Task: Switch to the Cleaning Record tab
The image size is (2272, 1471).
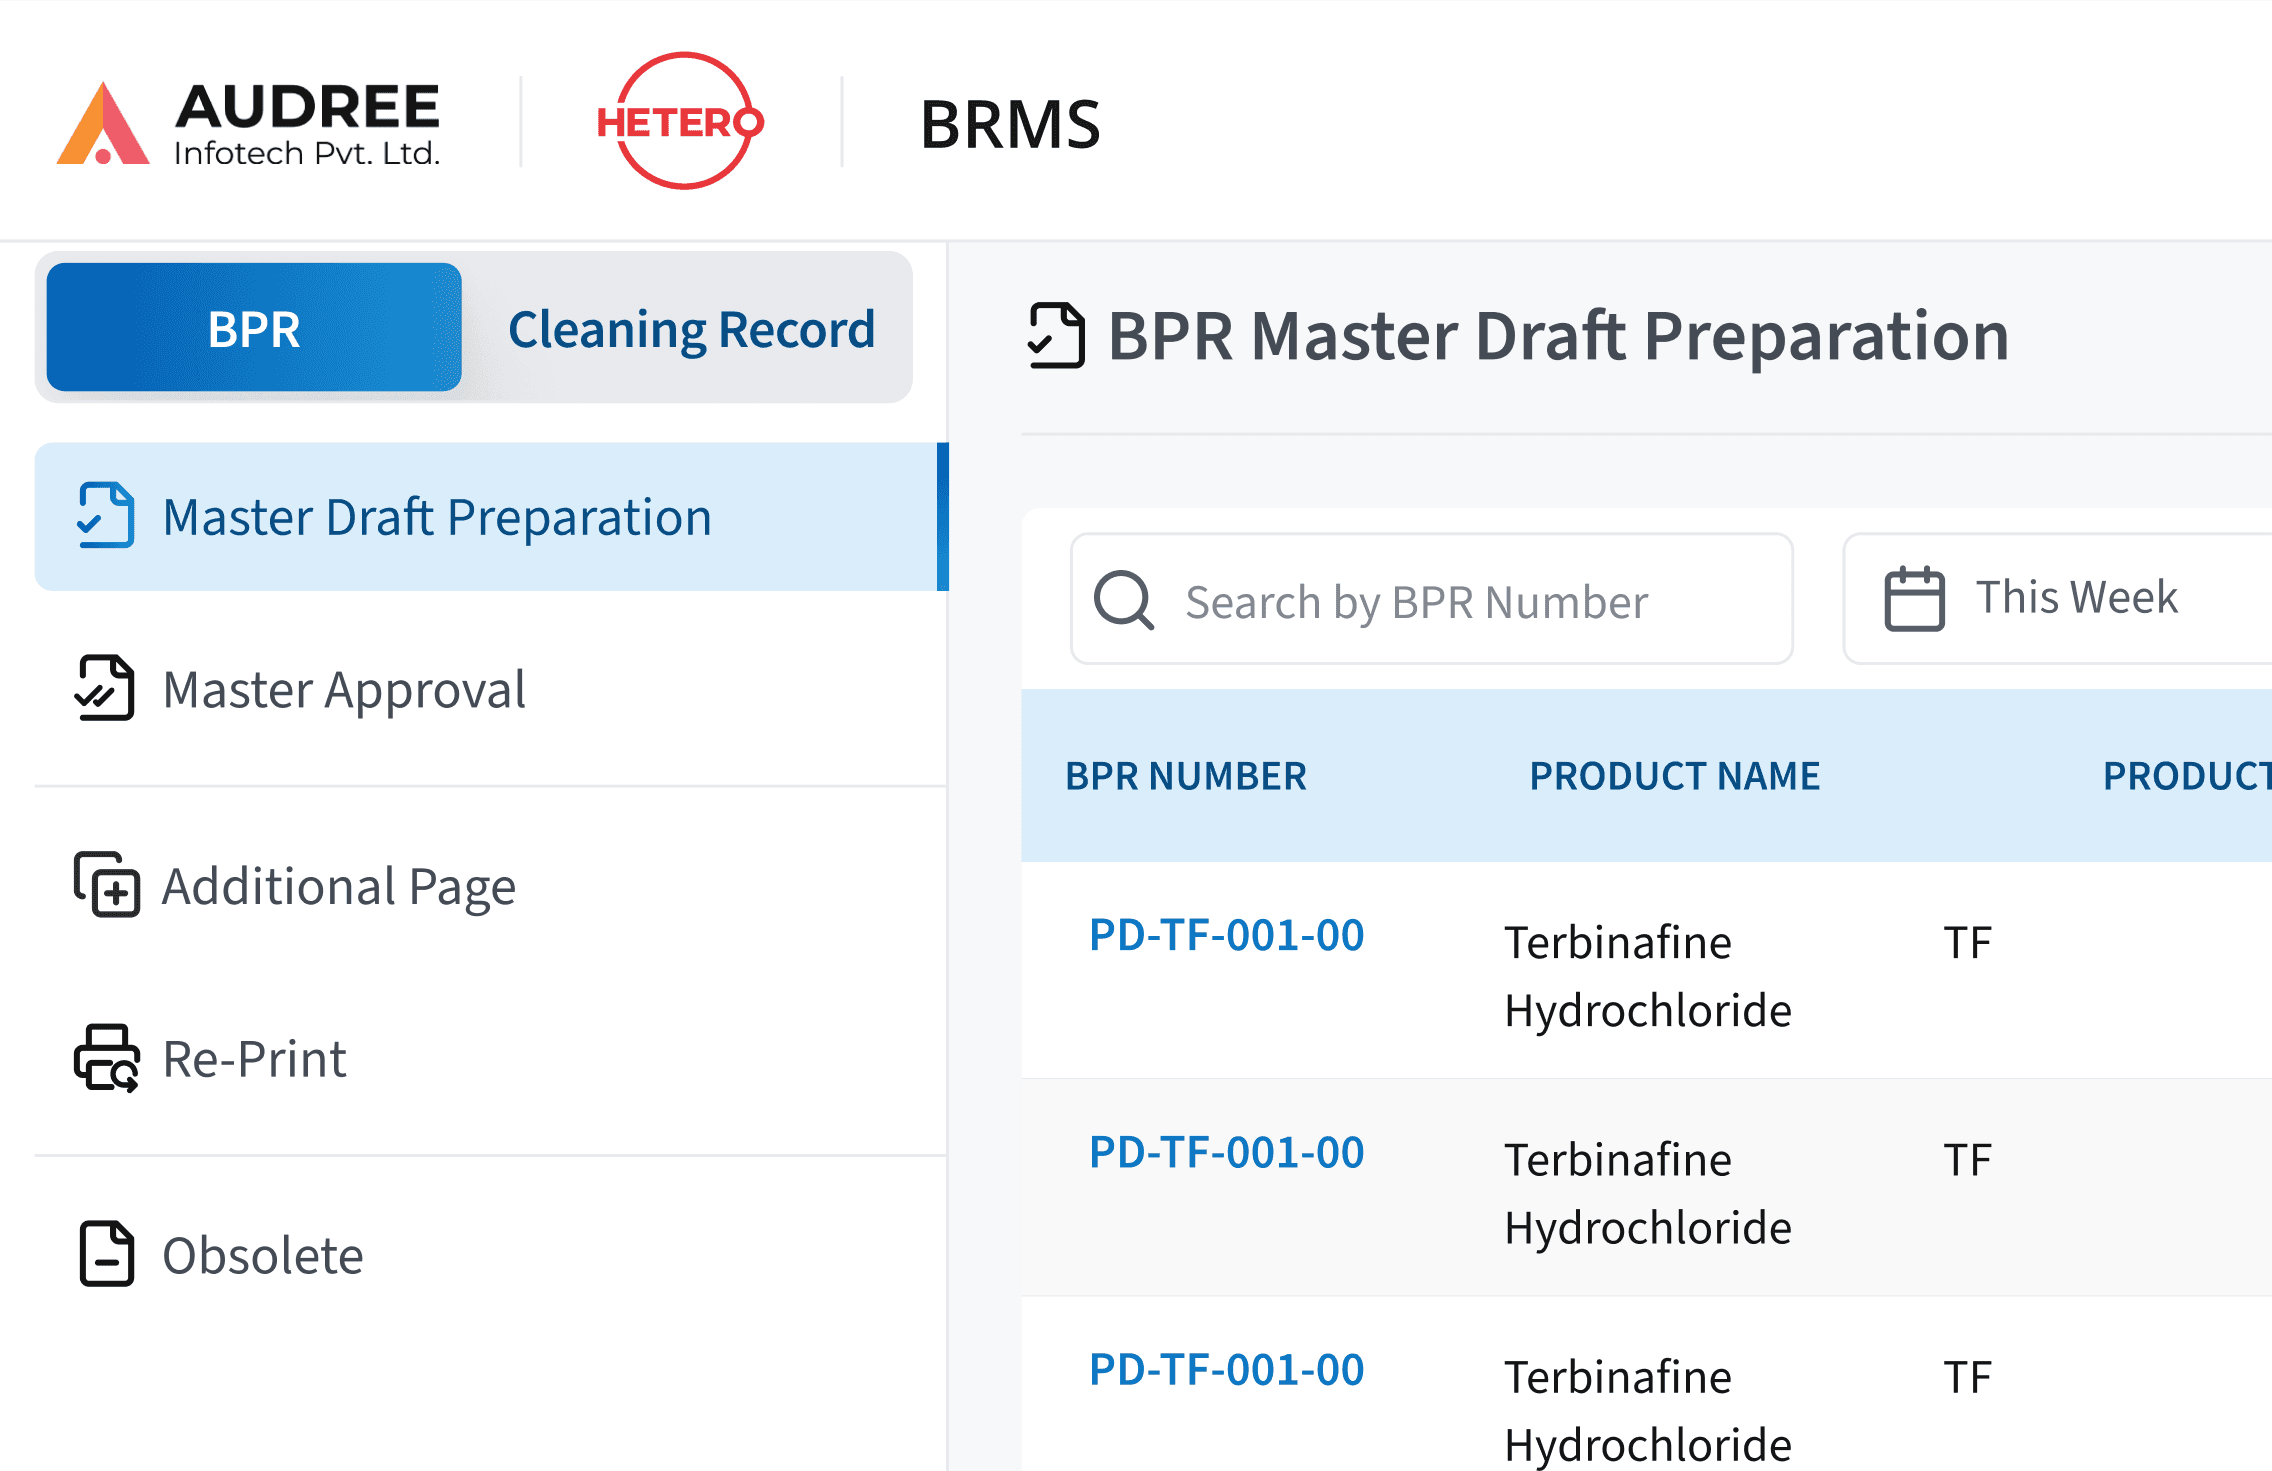Action: 691,327
